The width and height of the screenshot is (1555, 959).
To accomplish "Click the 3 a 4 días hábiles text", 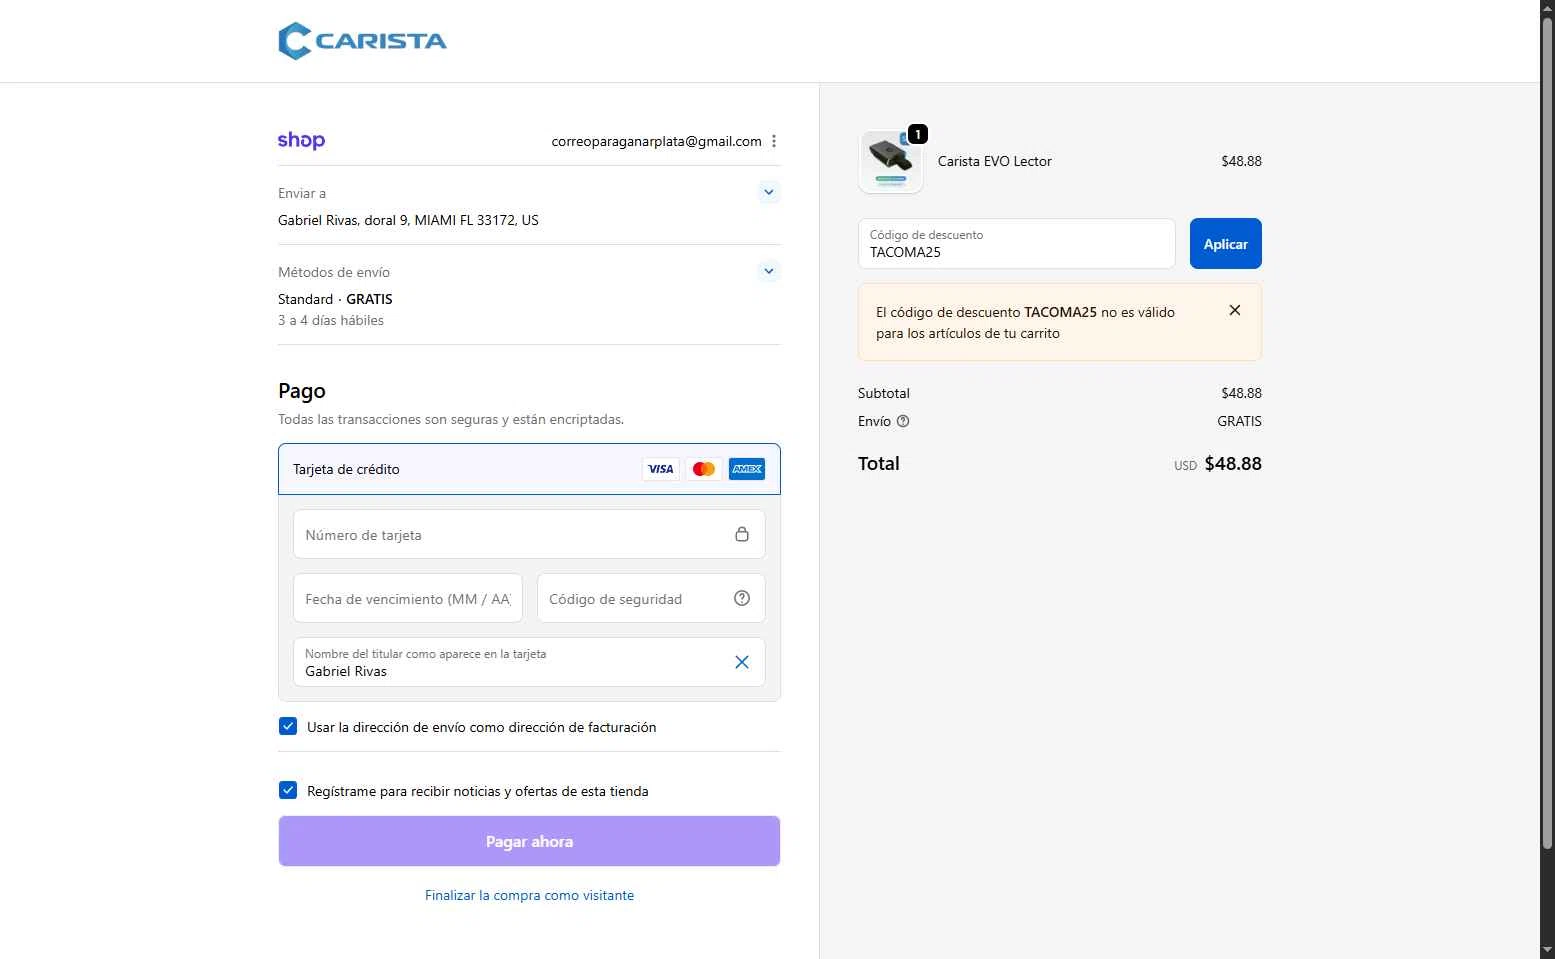I will (331, 320).
